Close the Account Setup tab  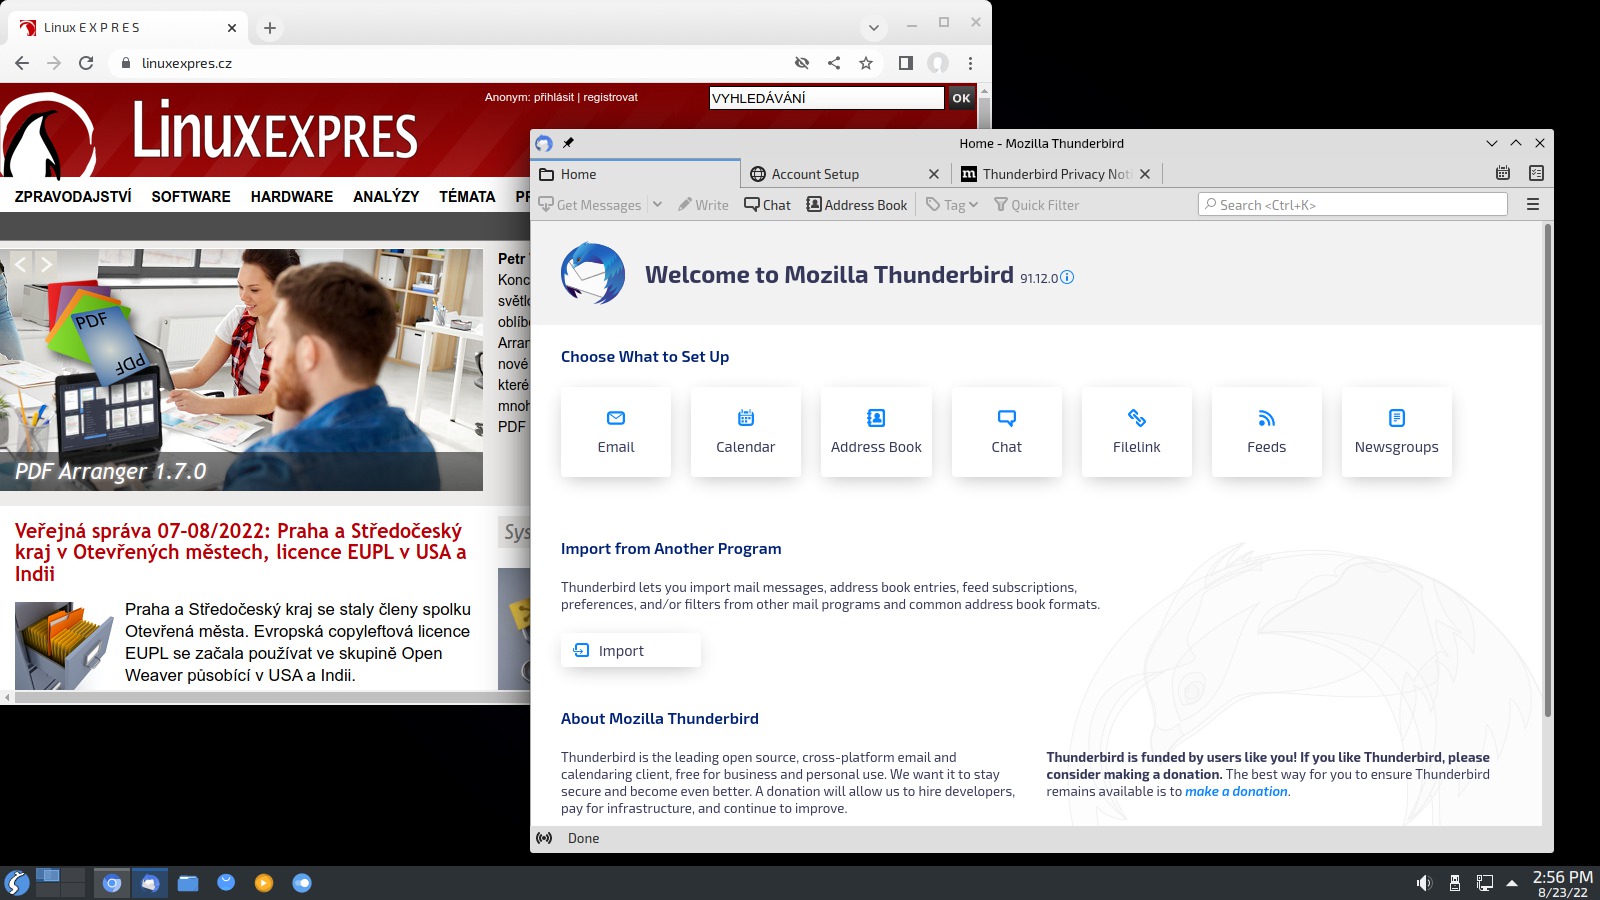(x=934, y=174)
